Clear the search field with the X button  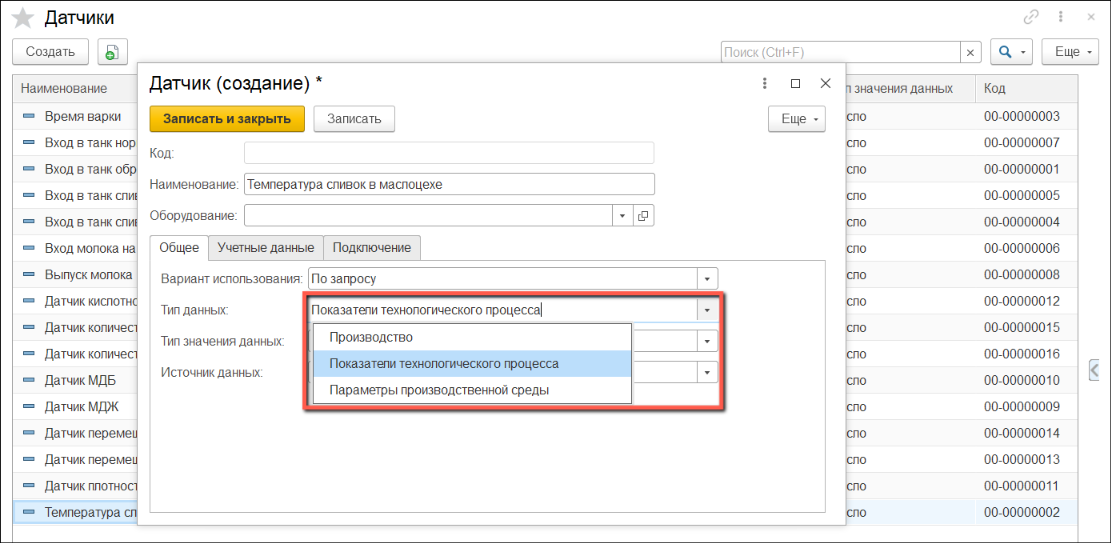[x=970, y=52]
